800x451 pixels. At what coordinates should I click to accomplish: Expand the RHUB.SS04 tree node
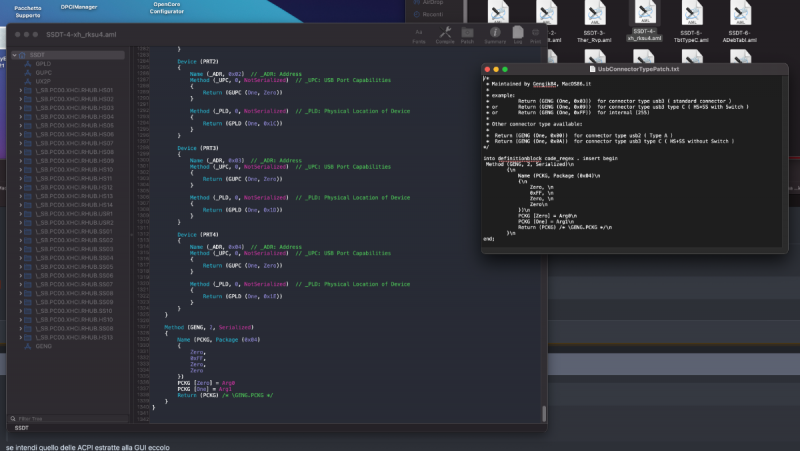pos(20,258)
